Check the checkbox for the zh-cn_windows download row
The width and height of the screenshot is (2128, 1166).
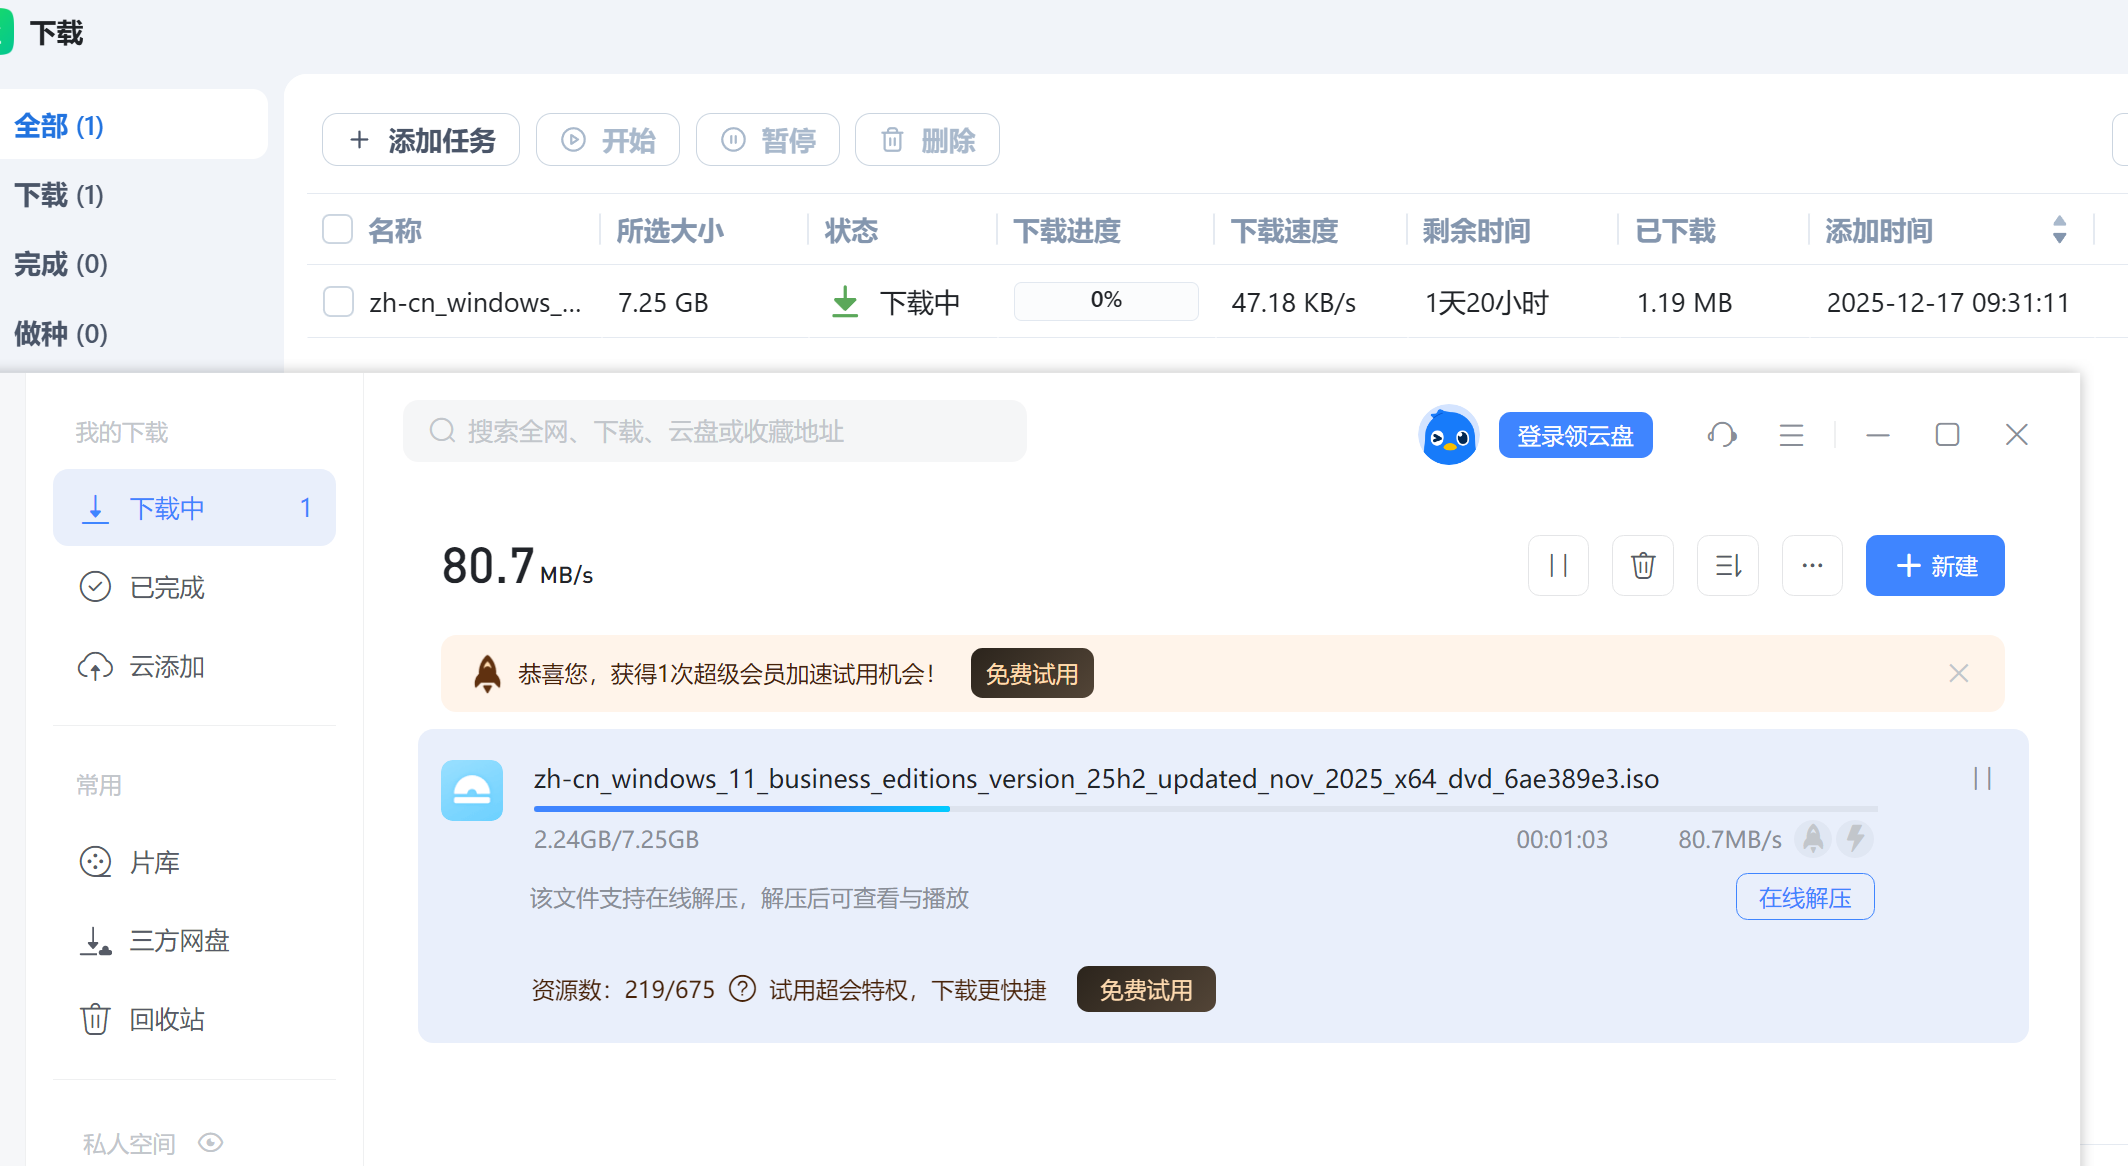[337, 301]
